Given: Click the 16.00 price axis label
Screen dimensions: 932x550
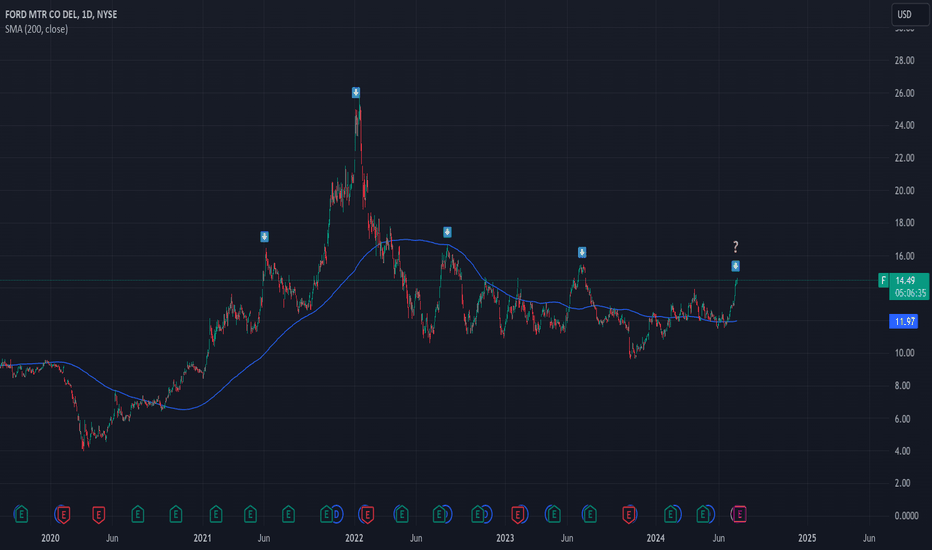Looking at the screenshot, I should point(904,256).
